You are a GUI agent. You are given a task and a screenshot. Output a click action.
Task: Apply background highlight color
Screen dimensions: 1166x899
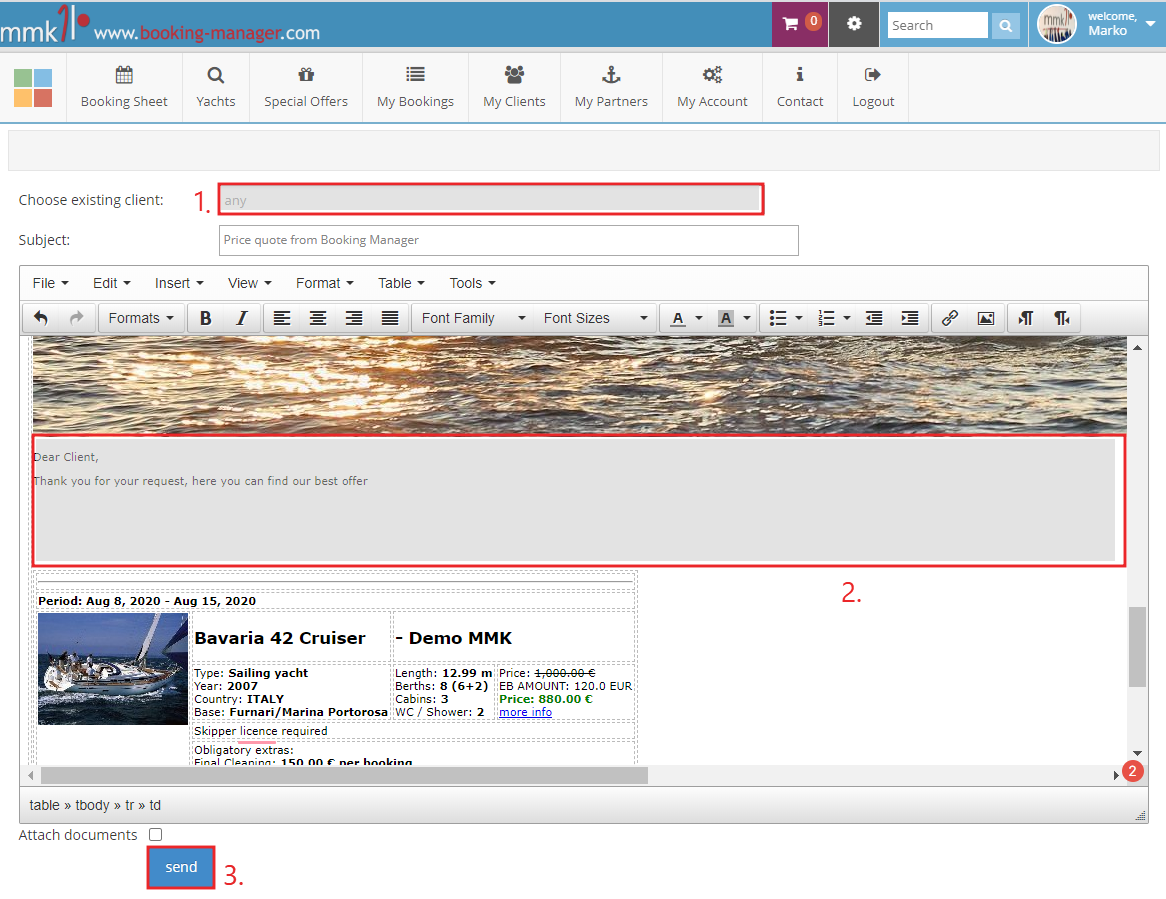click(726, 318)
